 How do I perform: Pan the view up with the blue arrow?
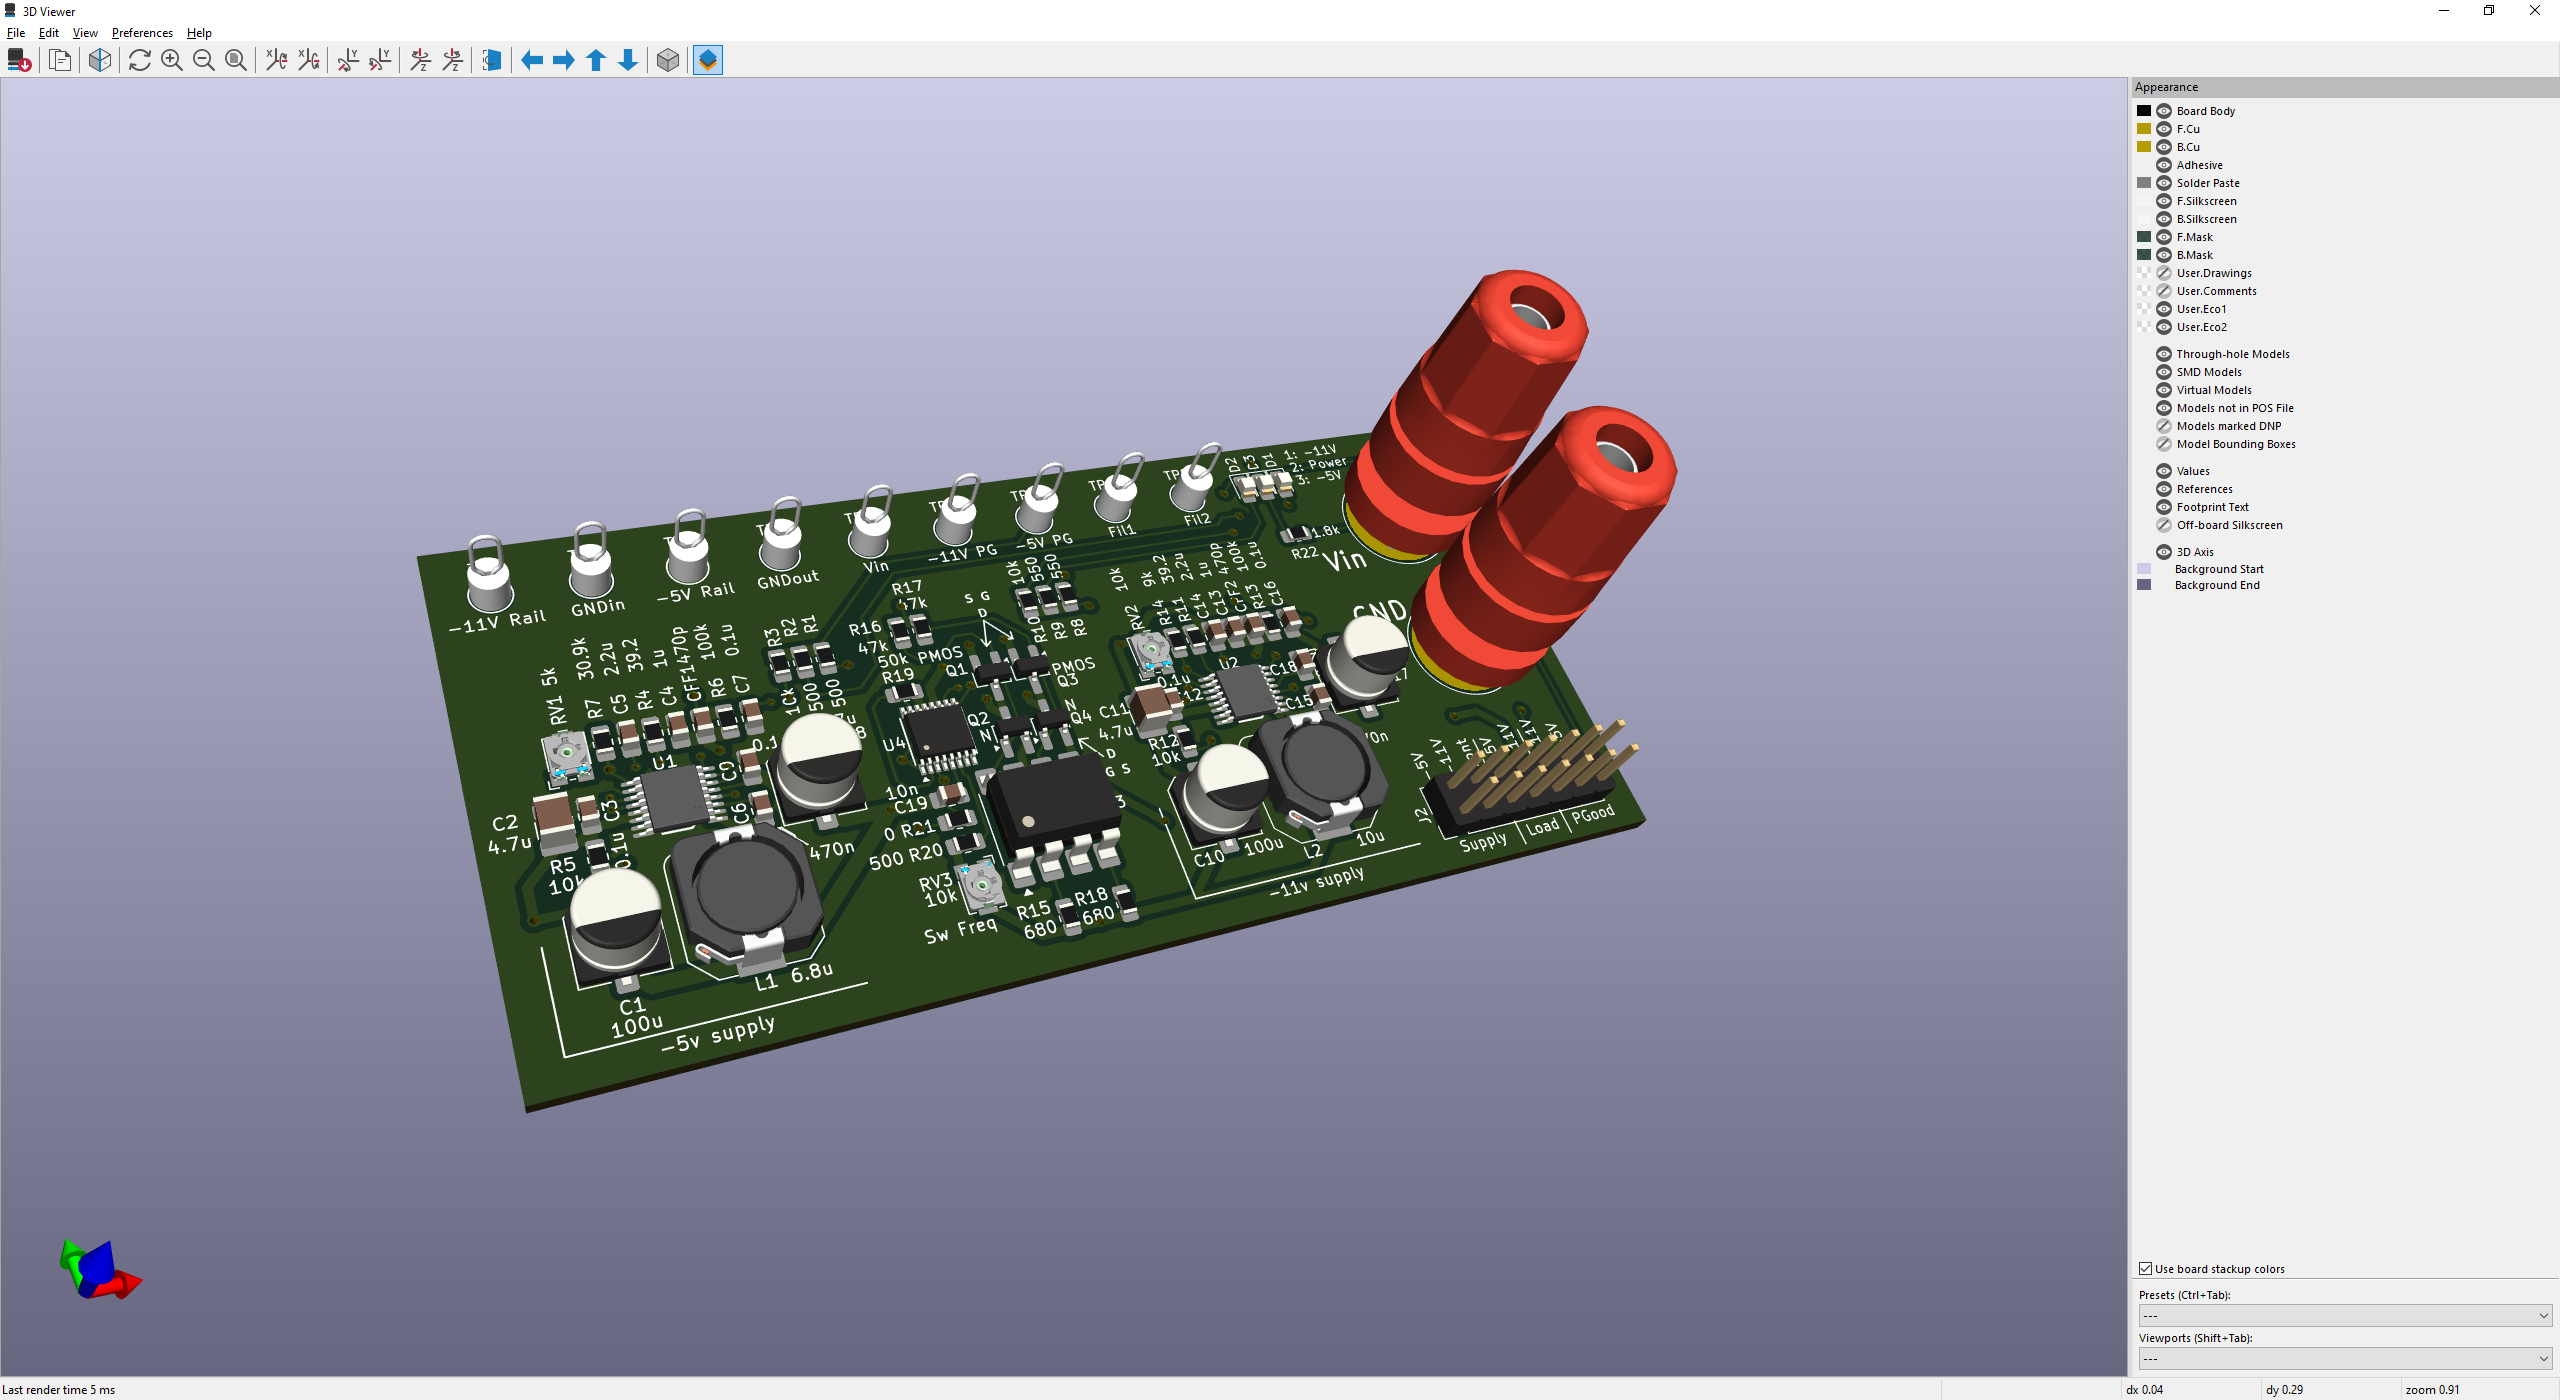point(595,60)
